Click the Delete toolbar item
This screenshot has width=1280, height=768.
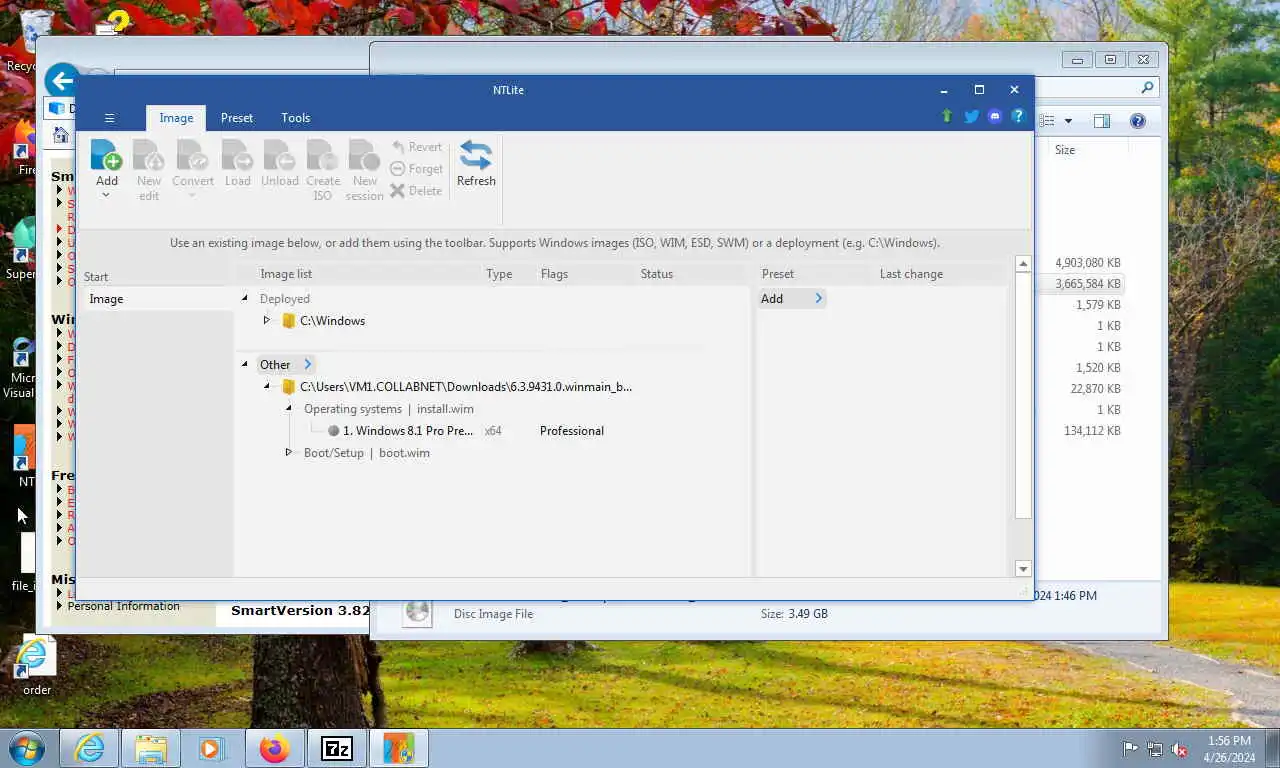pyautogui.click(x=416, y=191)
